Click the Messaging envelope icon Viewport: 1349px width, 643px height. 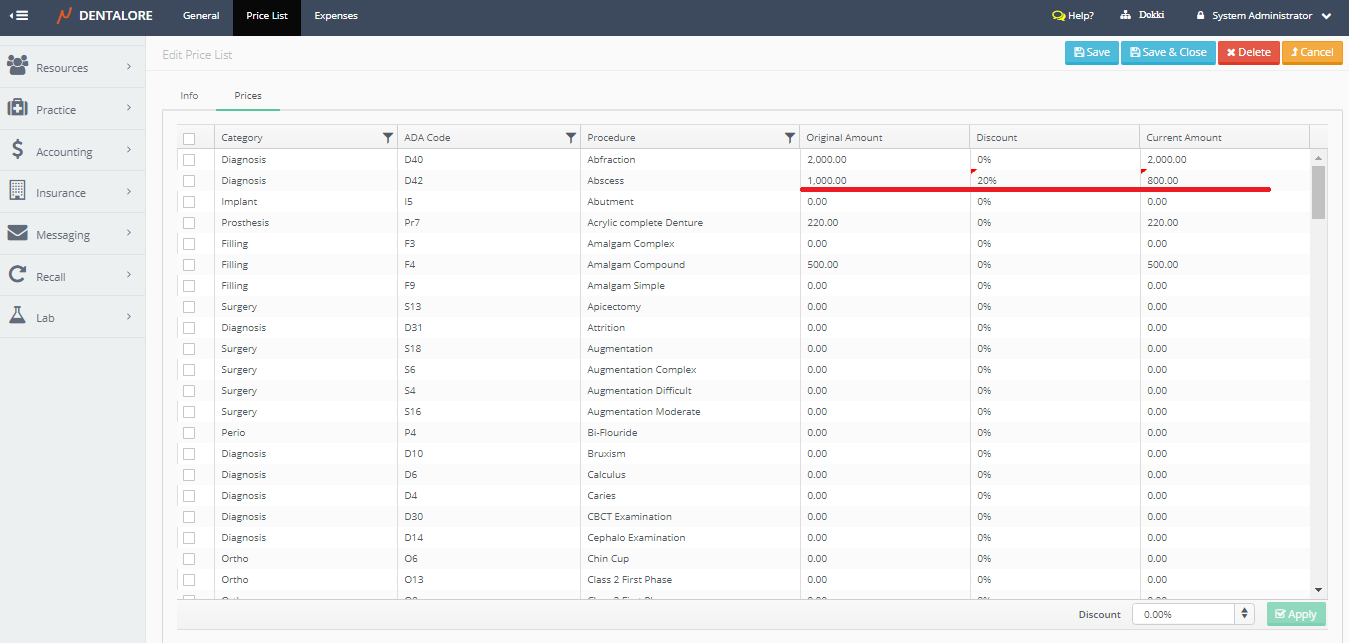tap(17, 233)
